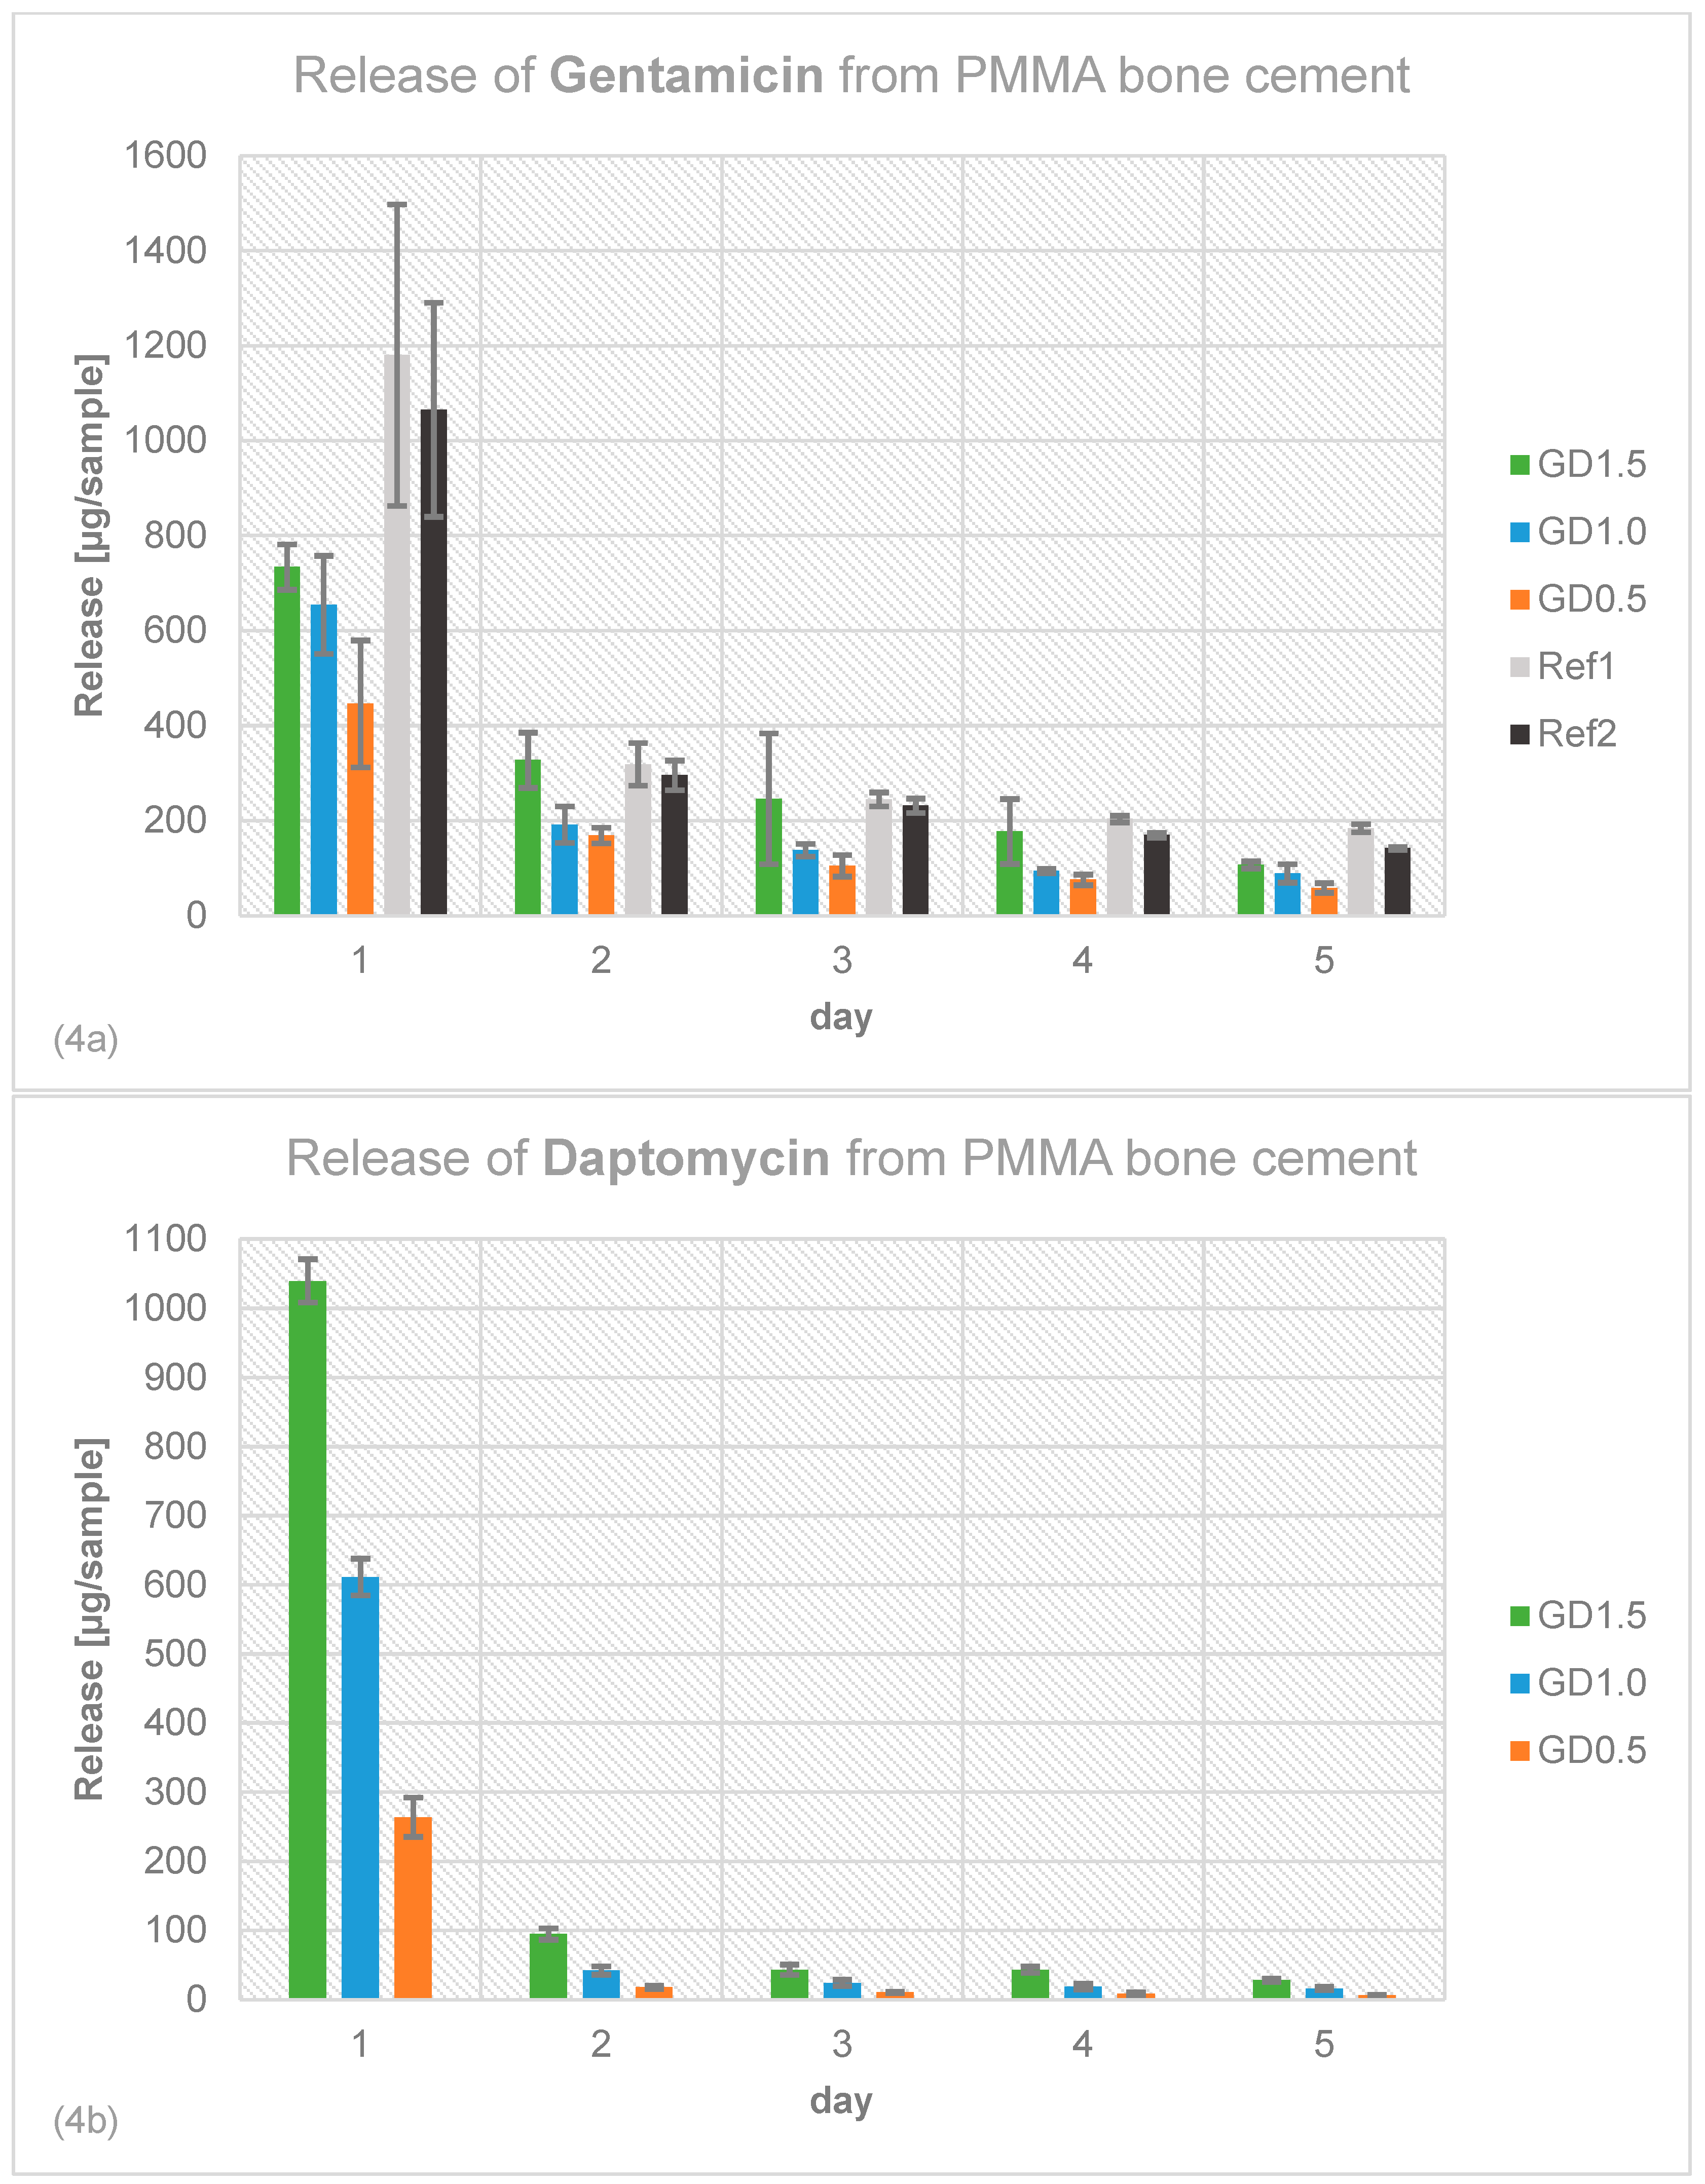Click orange GD0.5 legend swatch in Daptomycin chart
This screenshot has height=2184, width=1705.
pos(1519,1750)
